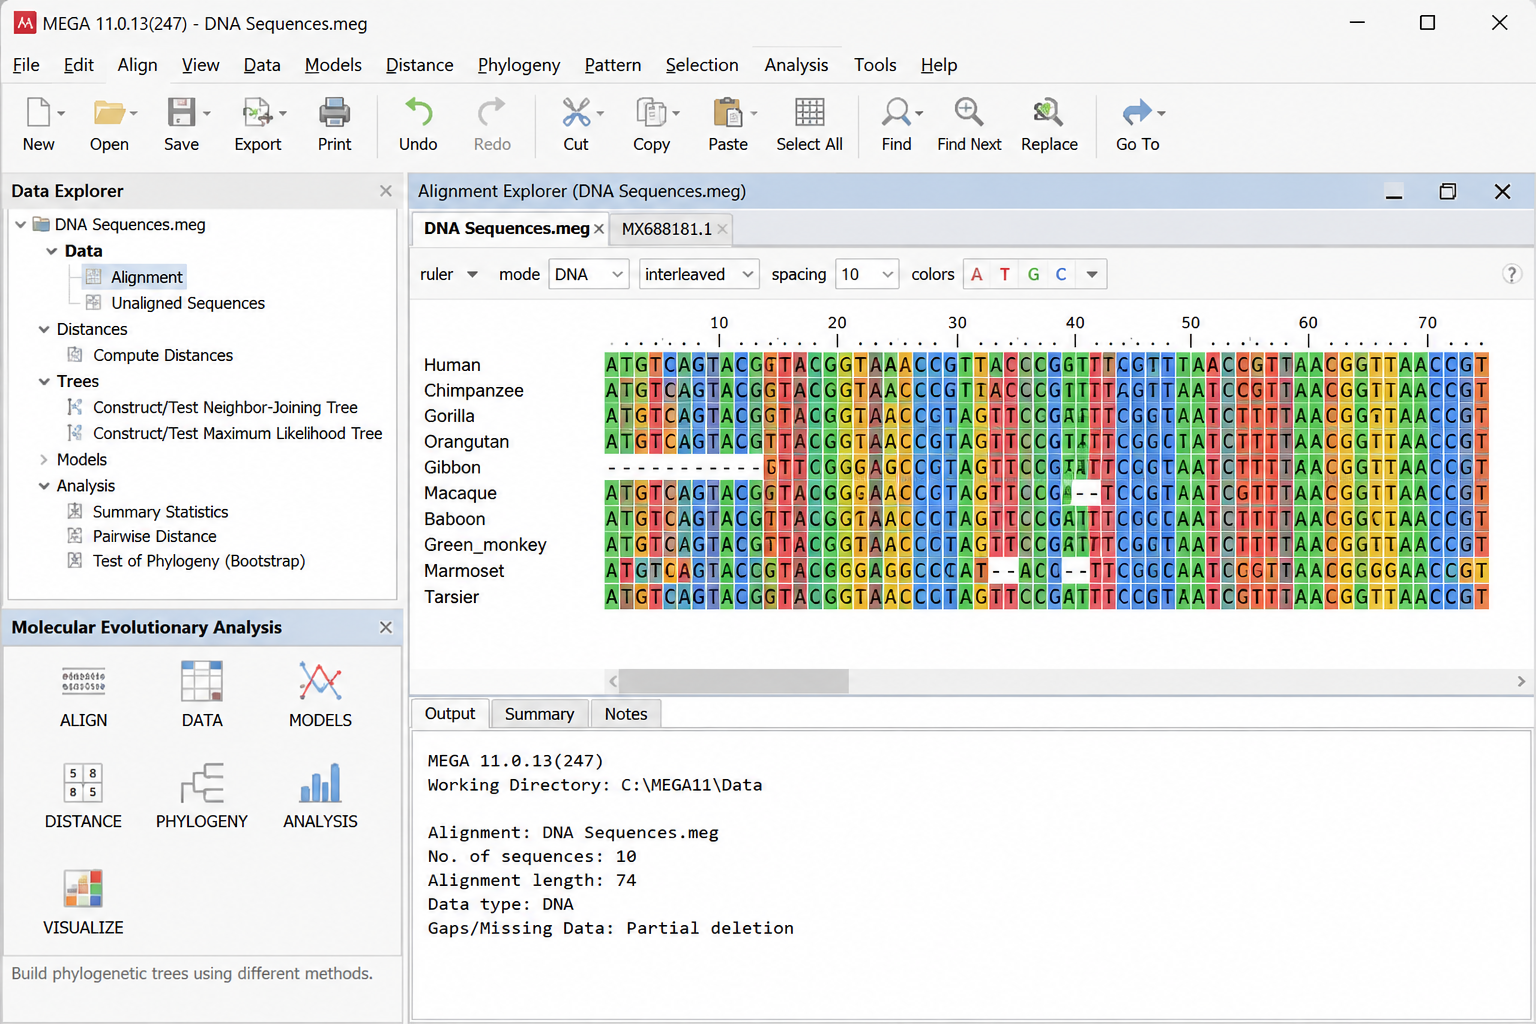Select Pairwise Distance tree item
This screenshot has width=1536, height=1024.
tap(155, 536)
